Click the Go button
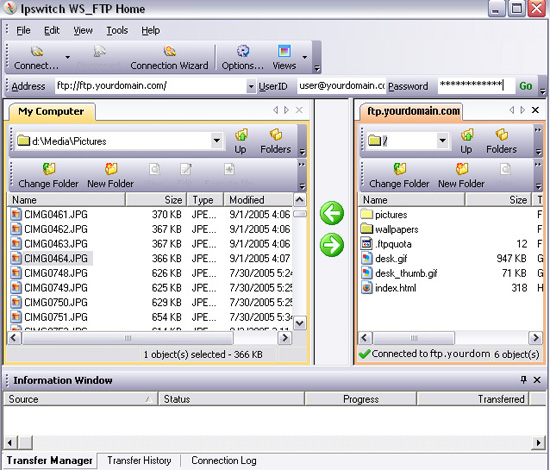 525,86
